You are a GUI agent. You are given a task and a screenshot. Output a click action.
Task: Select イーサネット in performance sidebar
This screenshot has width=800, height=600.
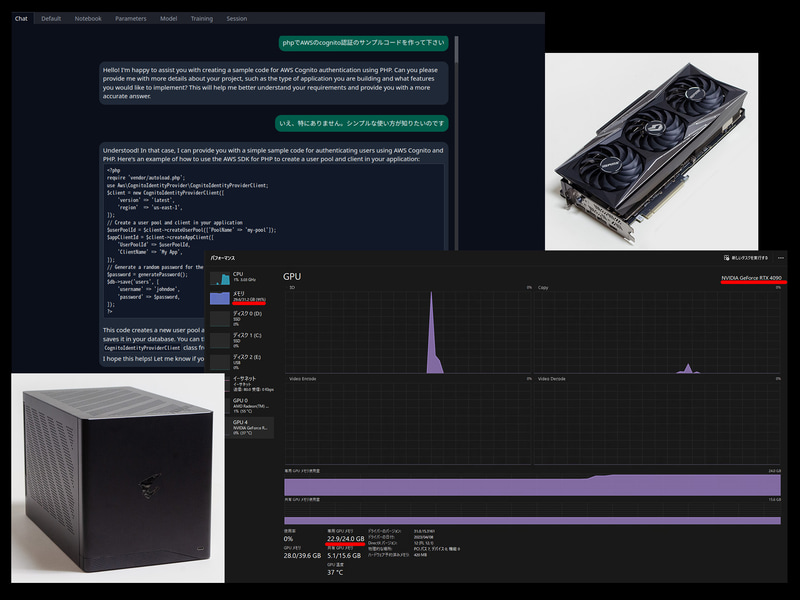250,383
